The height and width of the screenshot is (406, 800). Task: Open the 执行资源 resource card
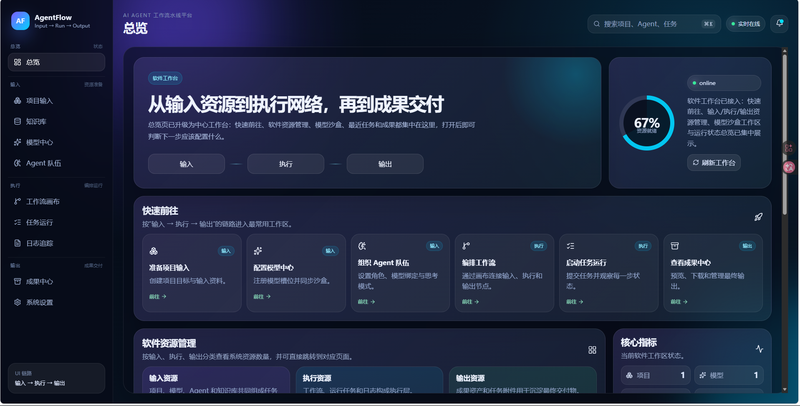pos(369,380)
